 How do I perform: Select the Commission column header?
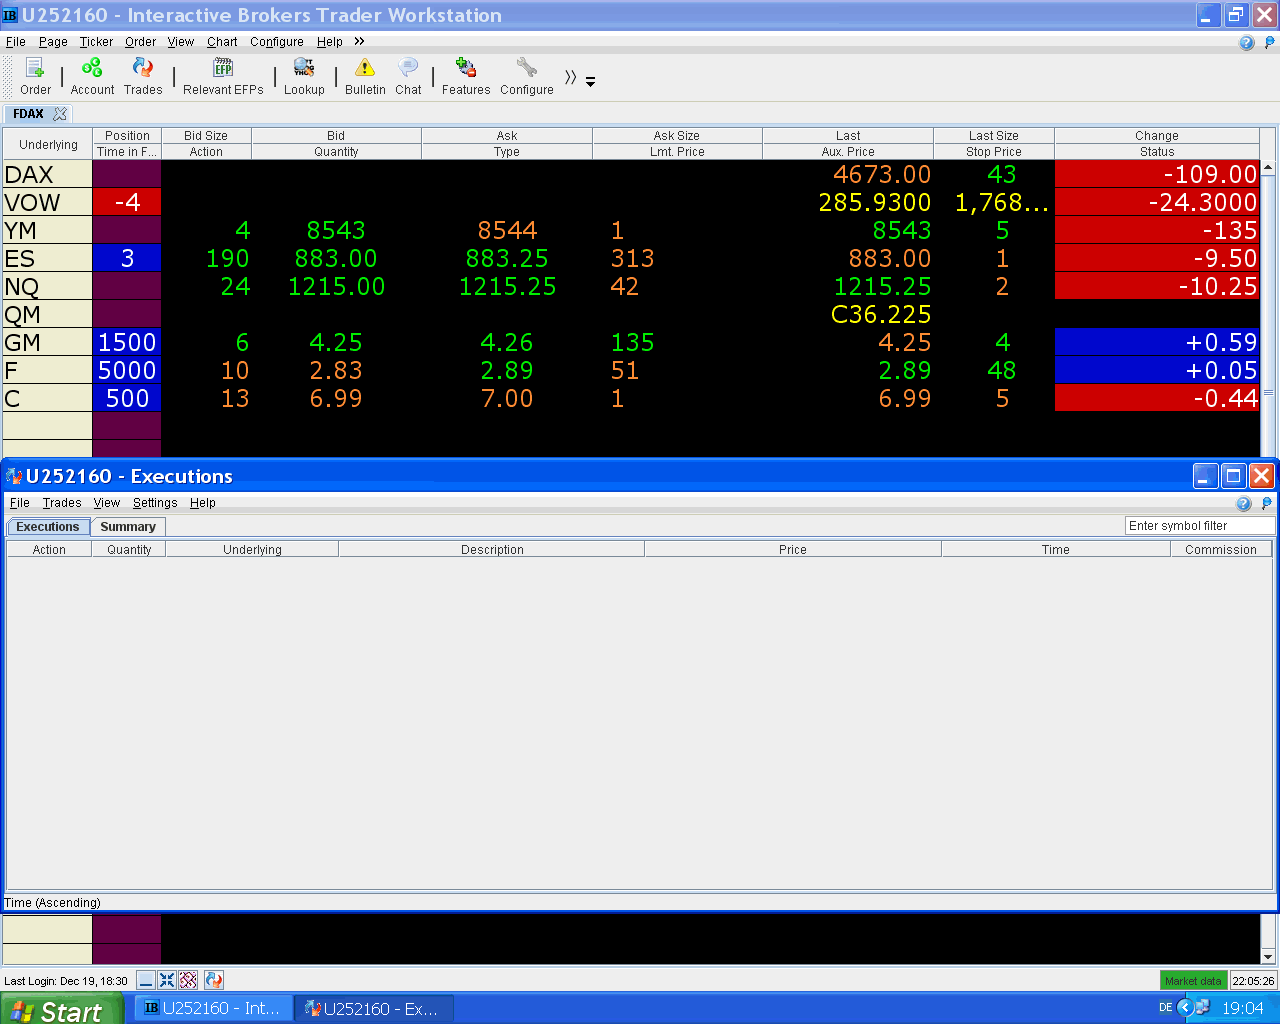click(1220, 549)
